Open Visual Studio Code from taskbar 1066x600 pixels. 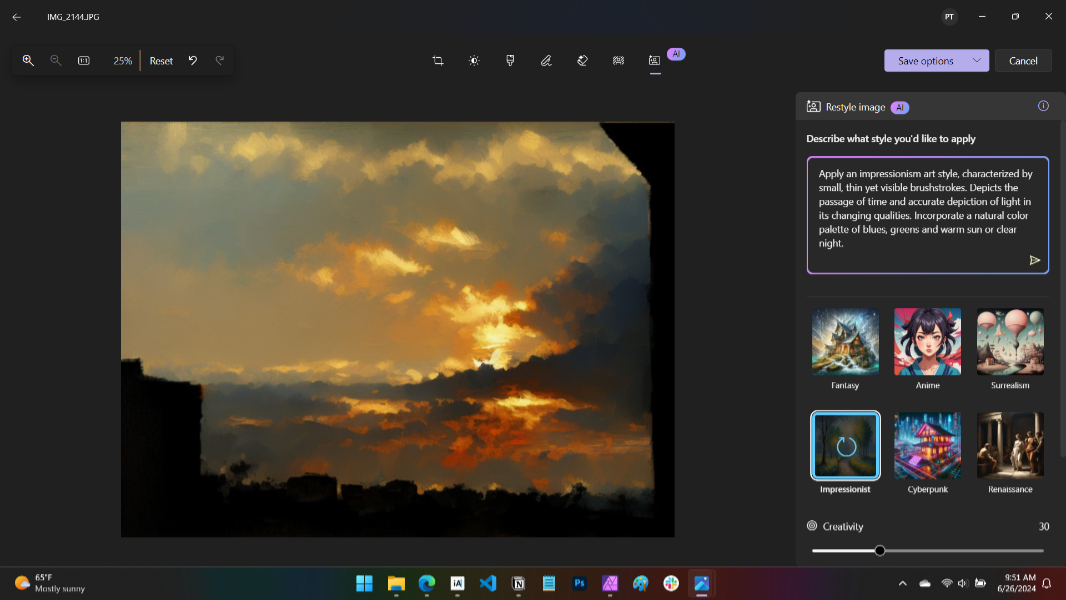pos(487,583)
